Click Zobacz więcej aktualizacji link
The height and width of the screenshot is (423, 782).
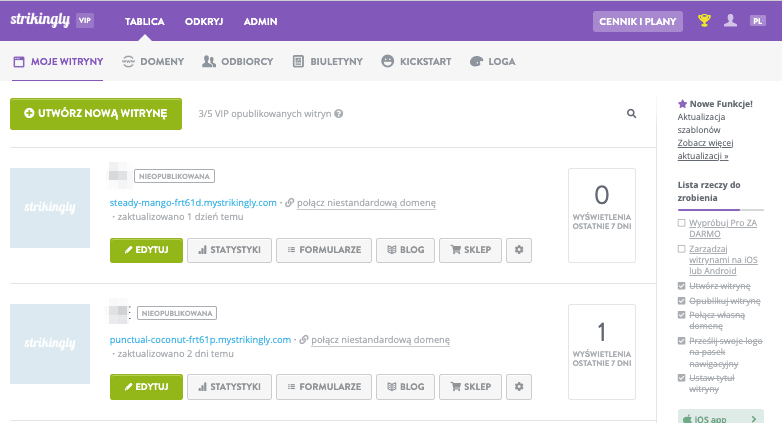coord(705,149)
